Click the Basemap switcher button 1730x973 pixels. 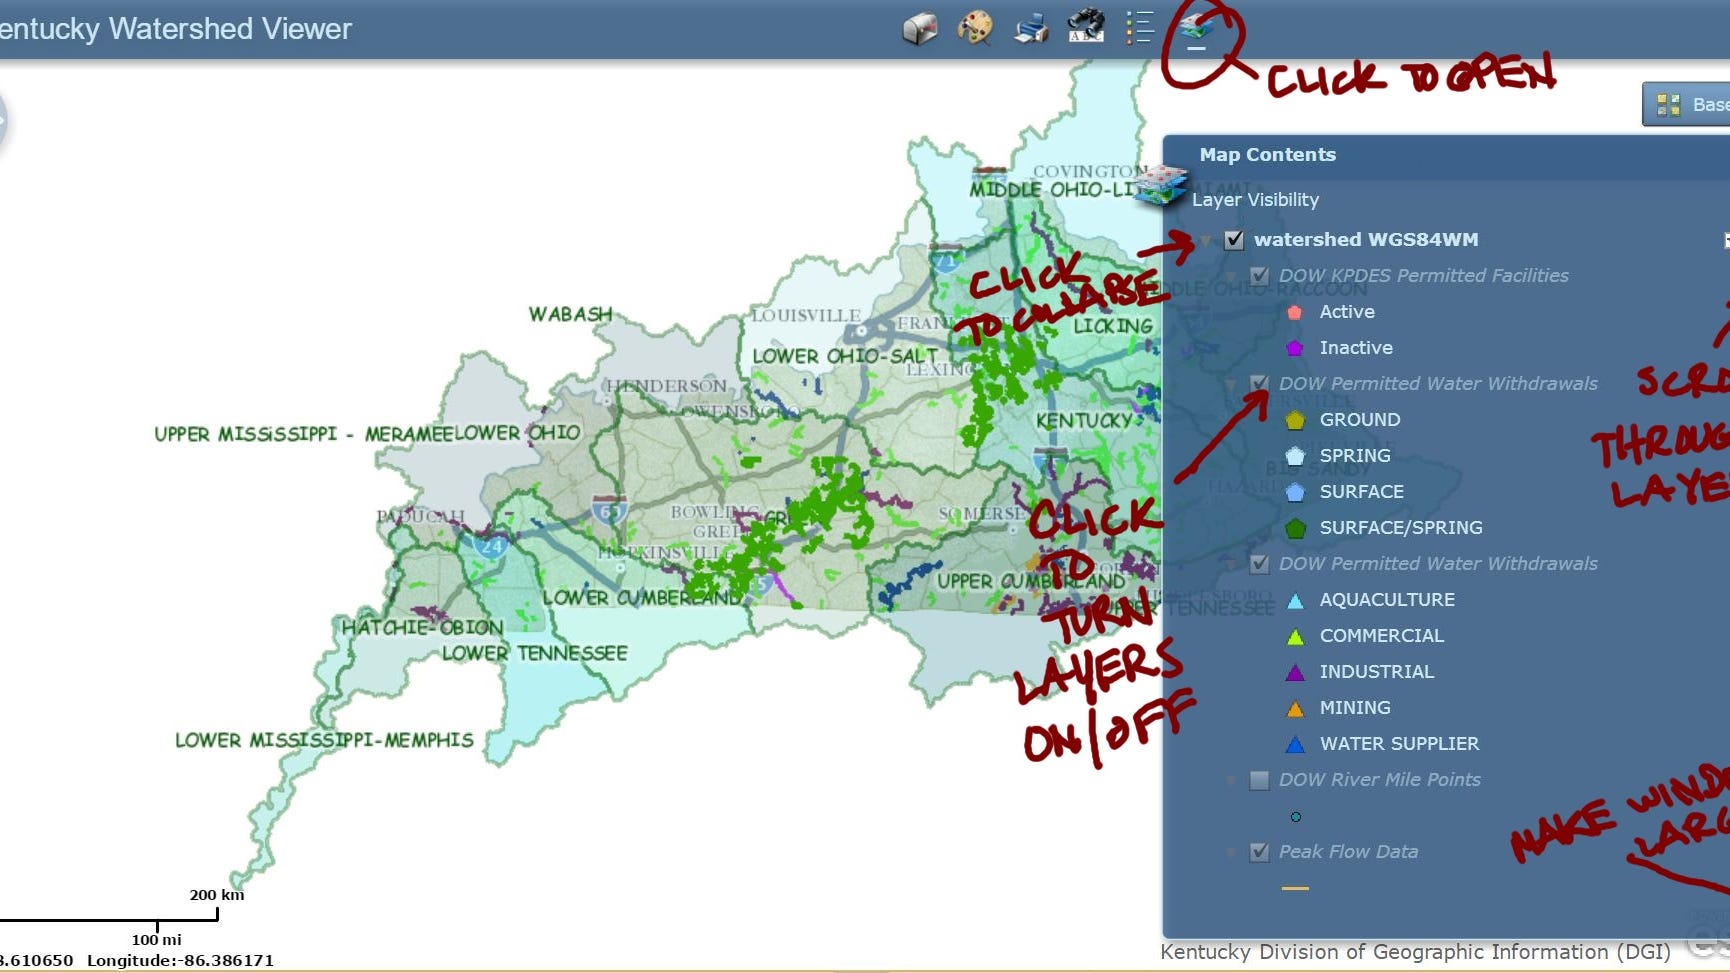(x=1688, y=104)
